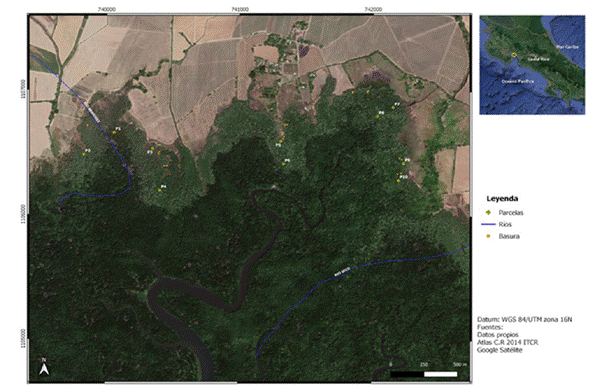Click the Google Satélite source text
Screen dimensions: 594x388
point(499,350)
